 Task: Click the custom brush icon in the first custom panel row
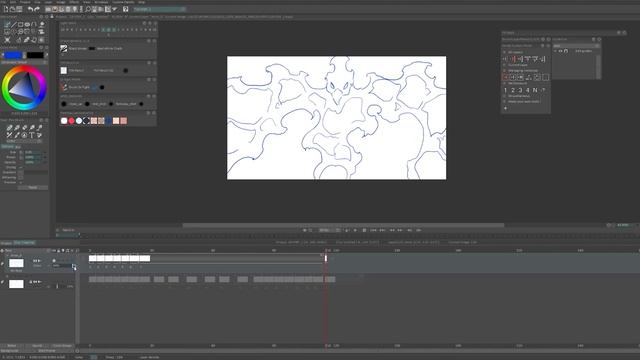(64, 49)
